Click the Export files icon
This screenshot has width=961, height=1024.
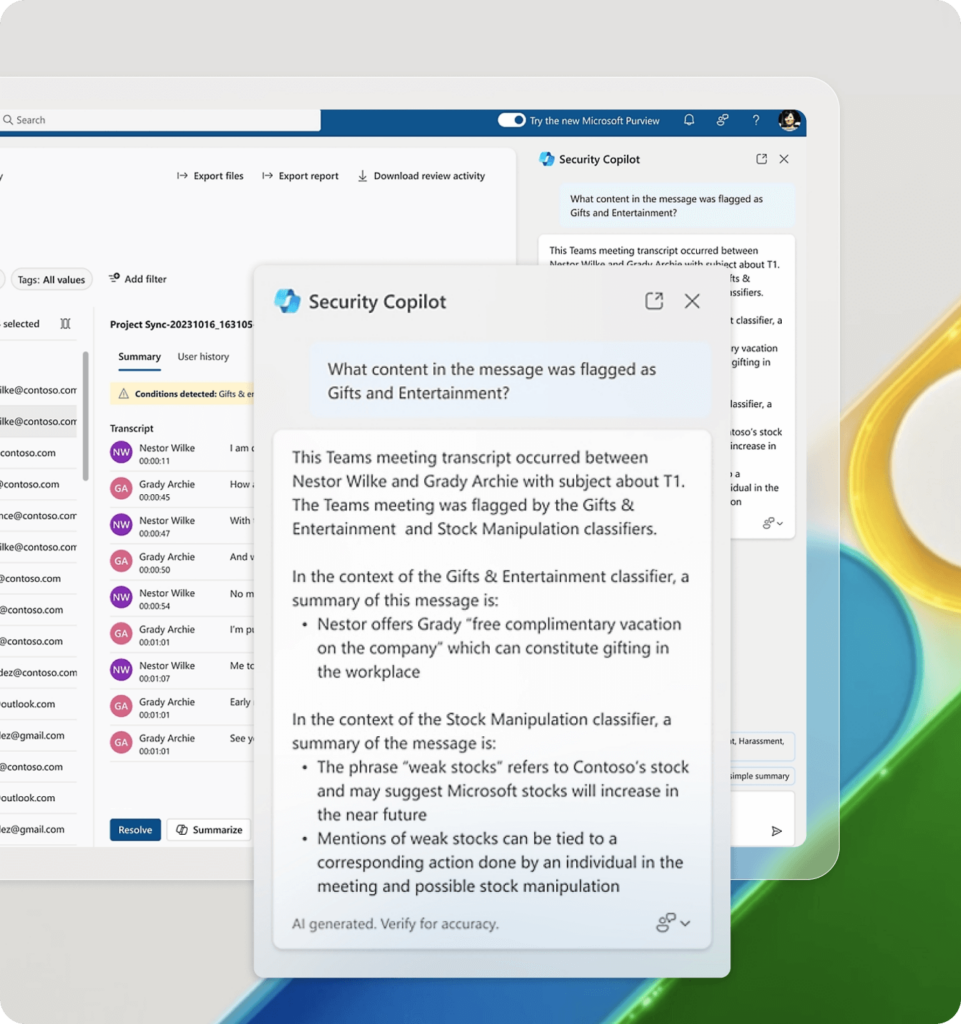coord(183,175)
